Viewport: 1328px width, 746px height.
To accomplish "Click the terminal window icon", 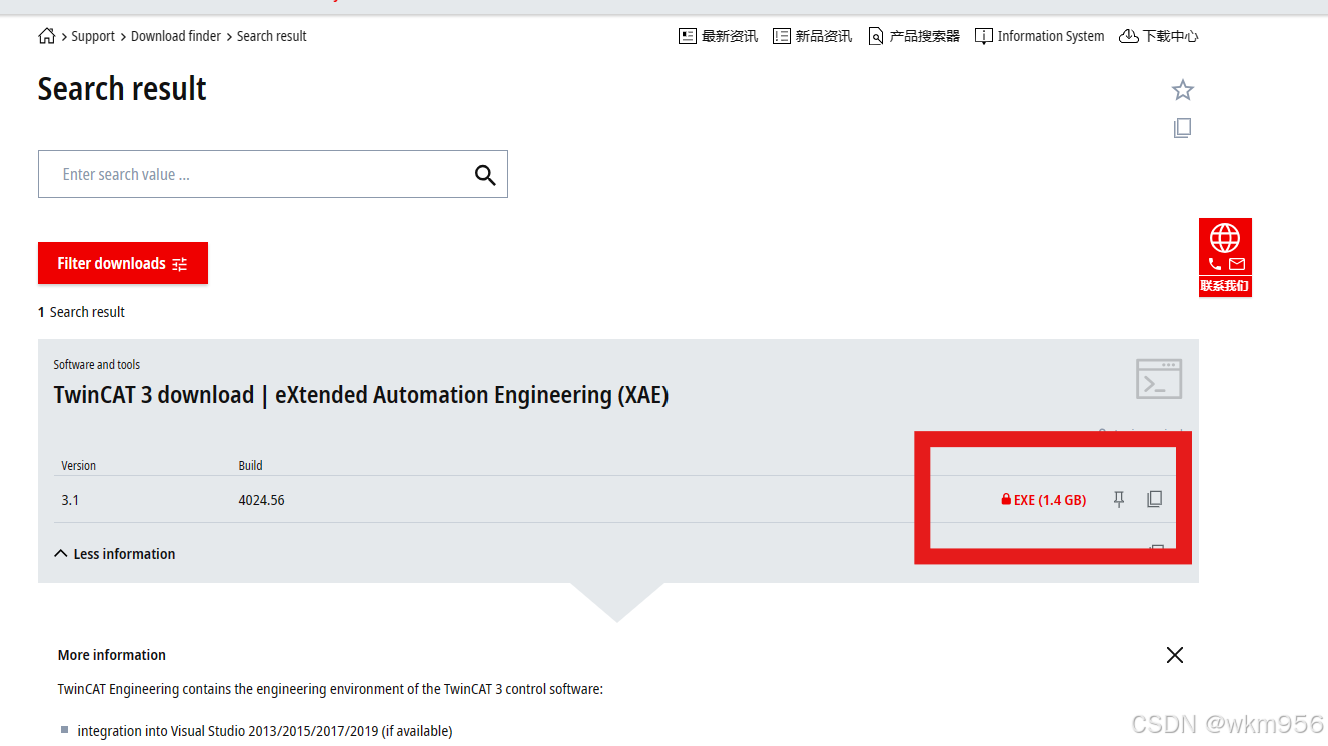I will point(1159,379).
